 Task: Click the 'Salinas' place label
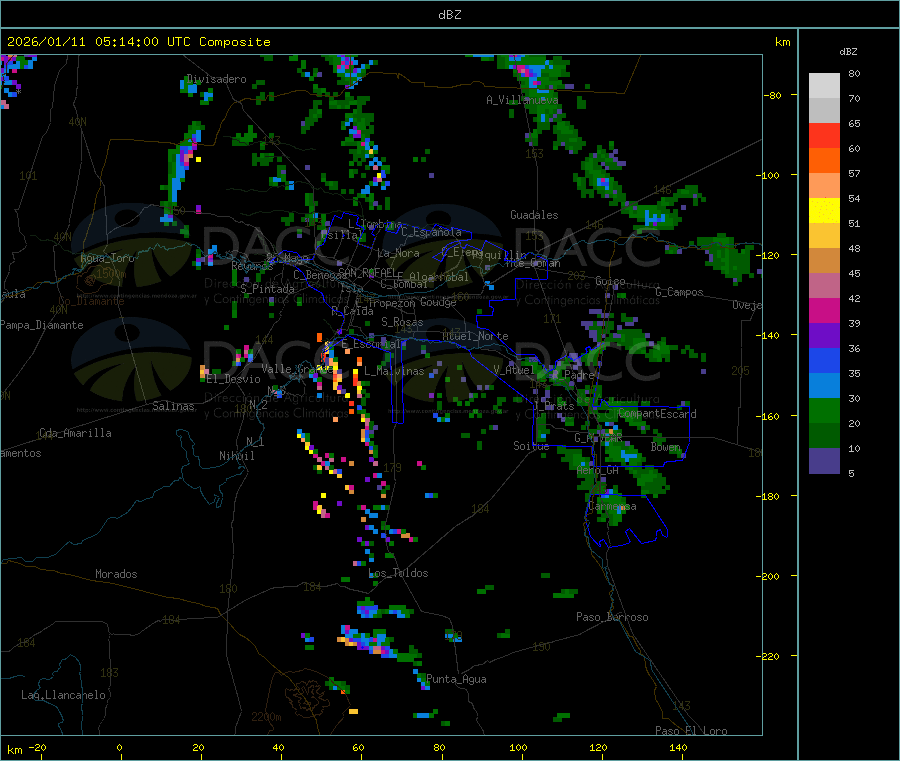173,406
